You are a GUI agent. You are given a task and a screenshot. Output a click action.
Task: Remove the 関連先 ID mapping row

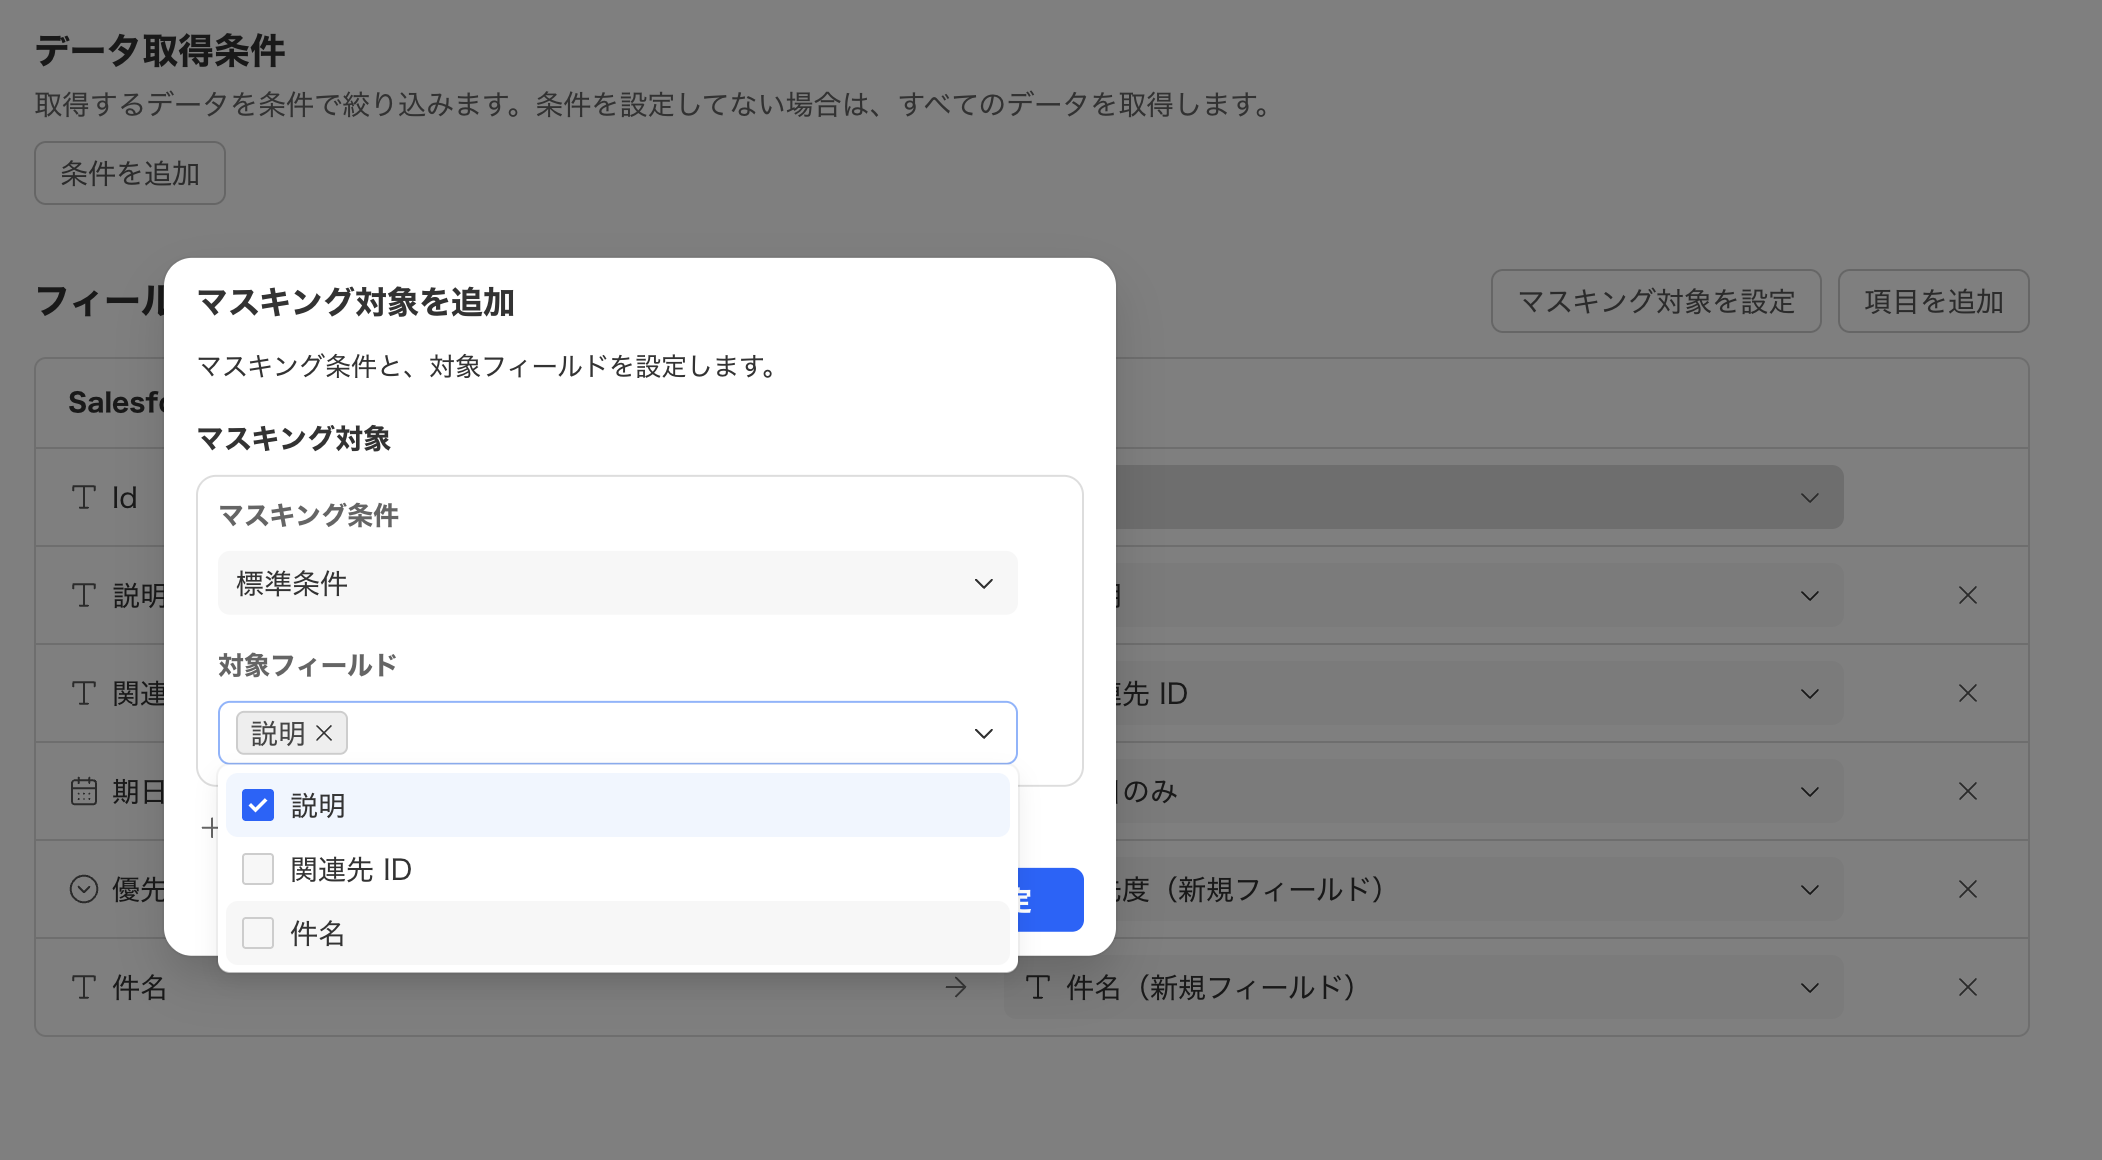[1967, 693]
